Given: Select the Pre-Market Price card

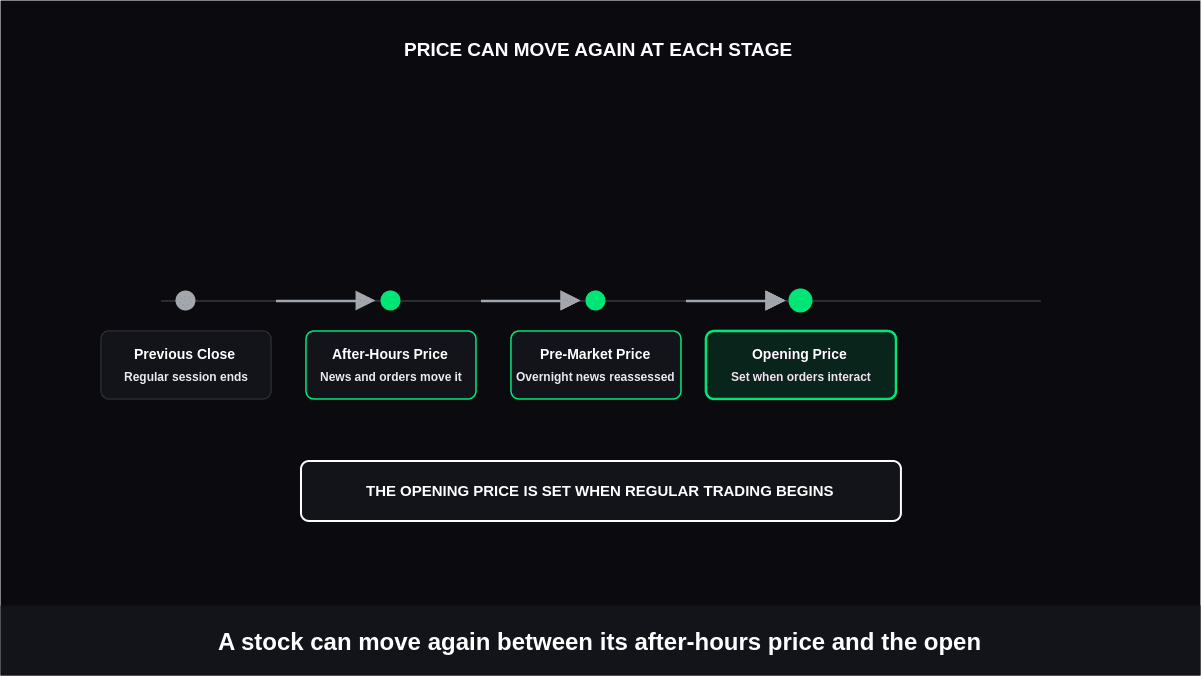Looking at the screenshot, I should (x=596, y=365).
